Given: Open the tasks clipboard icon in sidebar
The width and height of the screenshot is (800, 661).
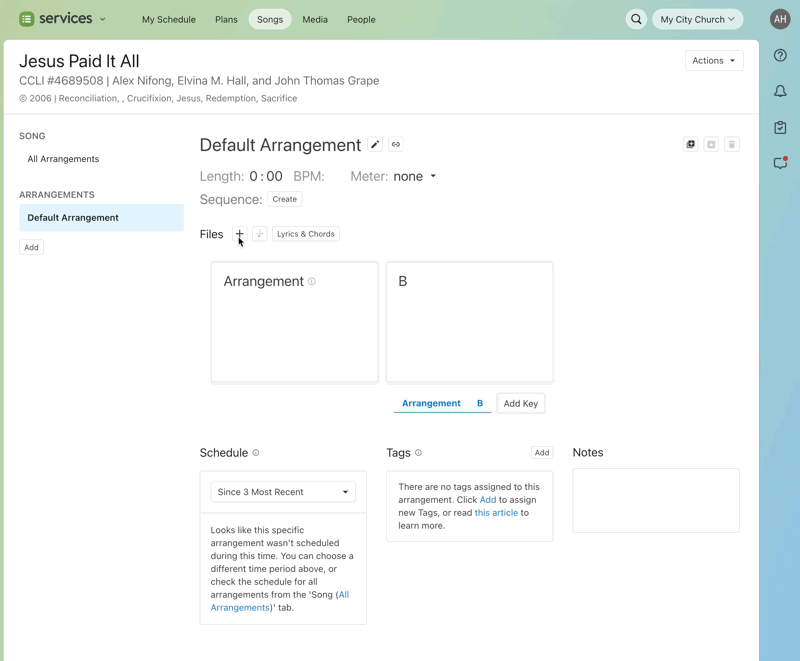Looking at the screenshot, I should tap(780, 128).
